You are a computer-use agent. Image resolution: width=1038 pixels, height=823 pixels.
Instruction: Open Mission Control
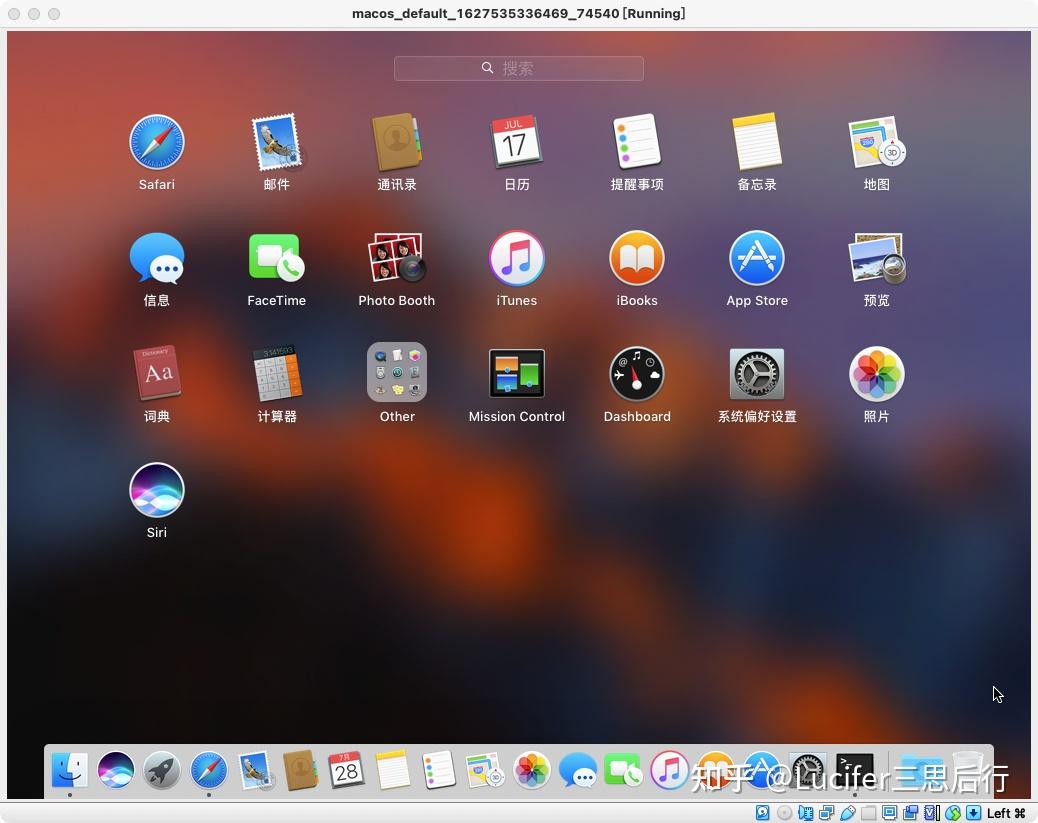pyautogui.click(x=517, y=373)
